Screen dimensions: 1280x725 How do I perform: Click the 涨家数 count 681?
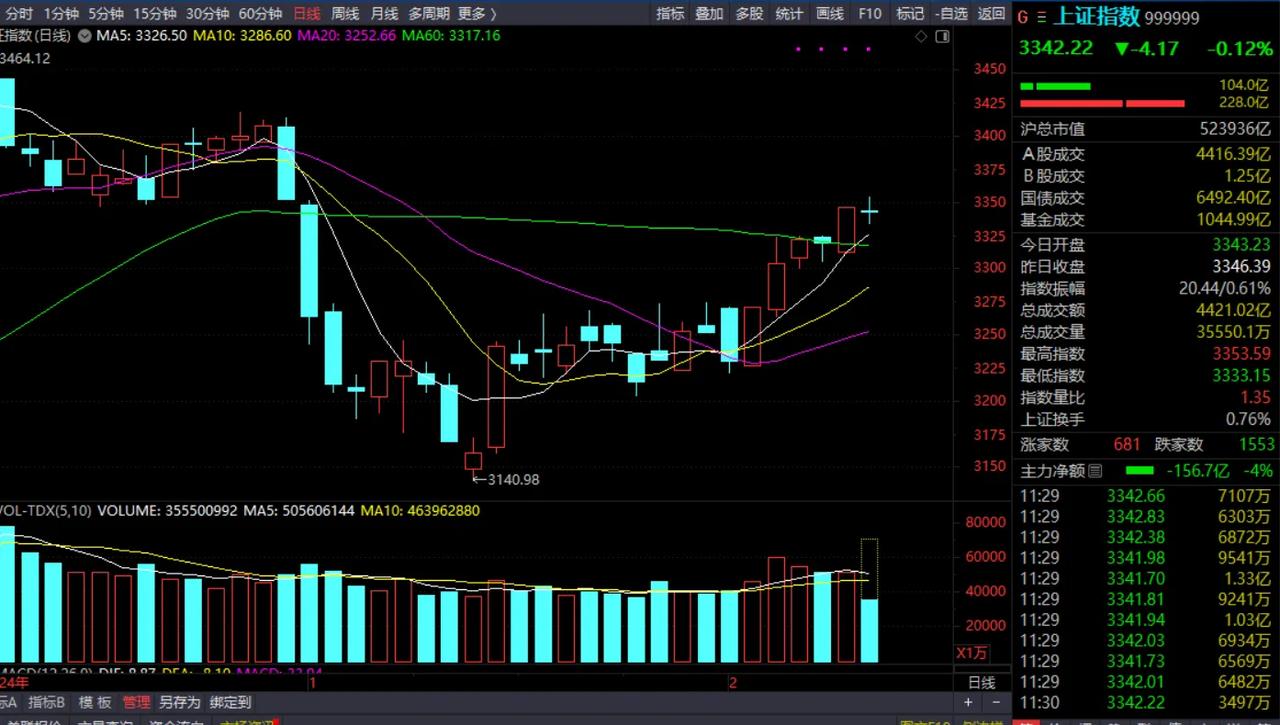tap(1127, 445)
